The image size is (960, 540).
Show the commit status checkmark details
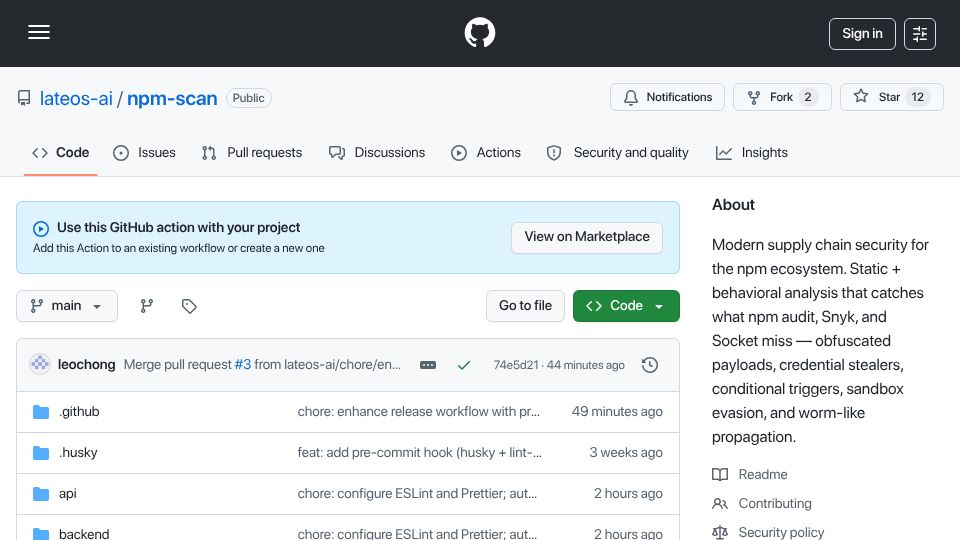[x=464, y=365]
